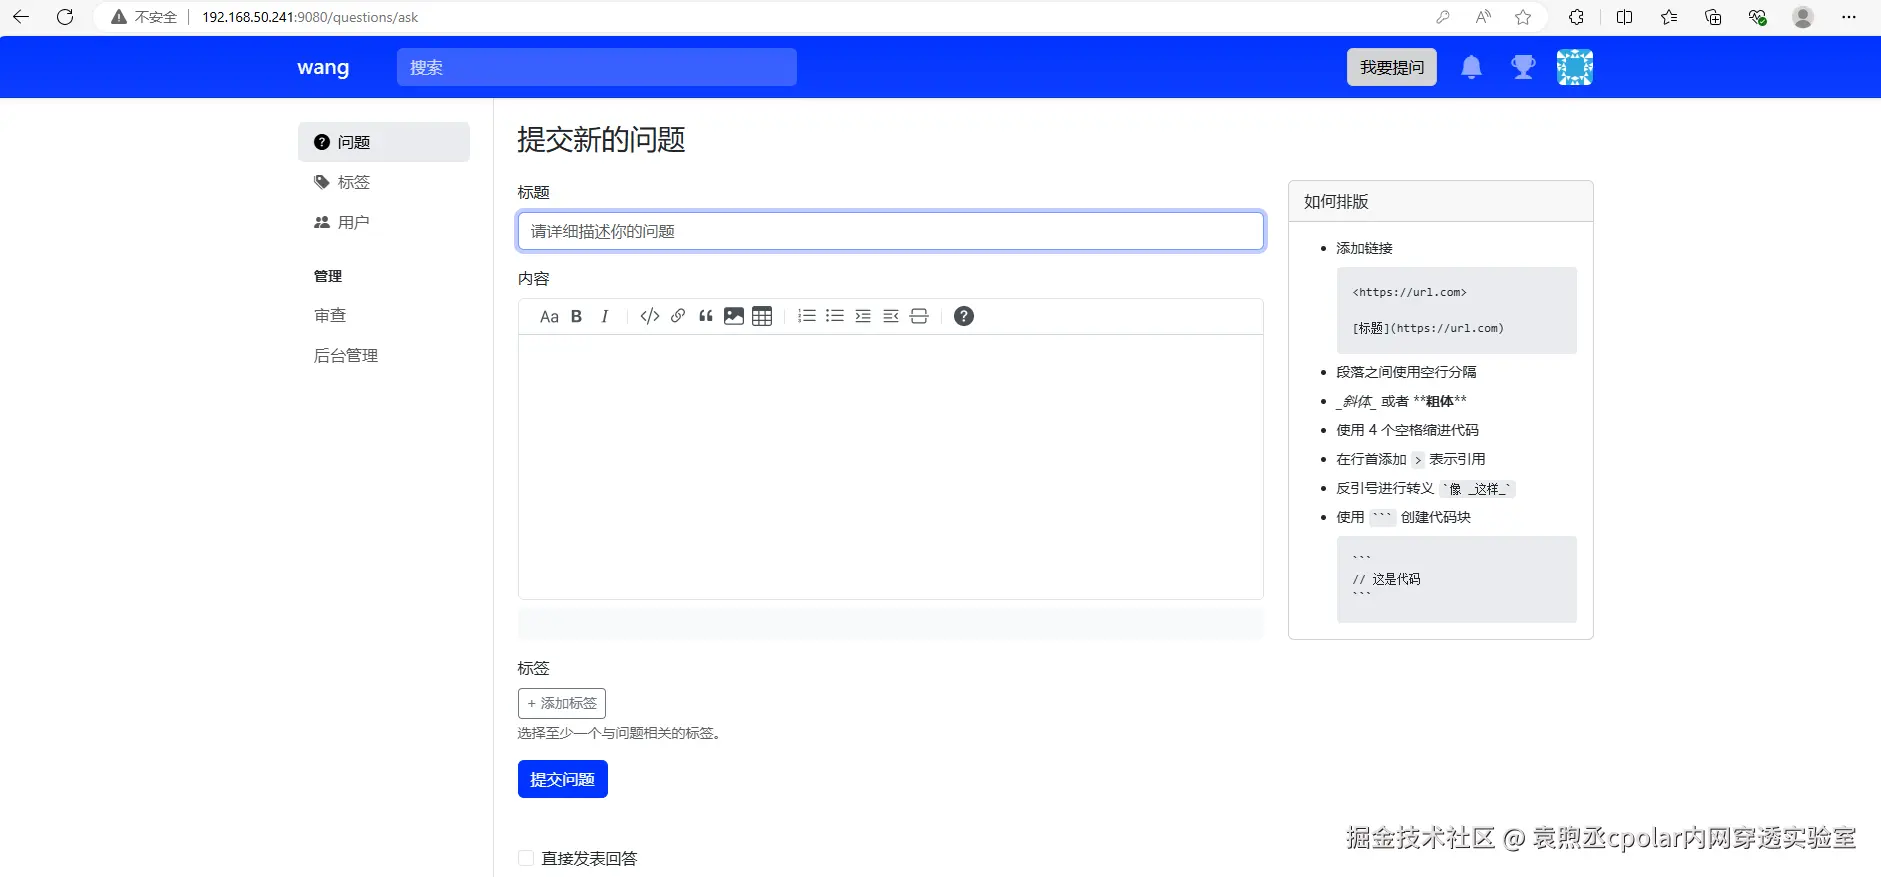Image resolution: width=1881 pixels, height=877 pixels.
Task: Open browser extensions puzzle icon
Action: (x=1576, y=17)
